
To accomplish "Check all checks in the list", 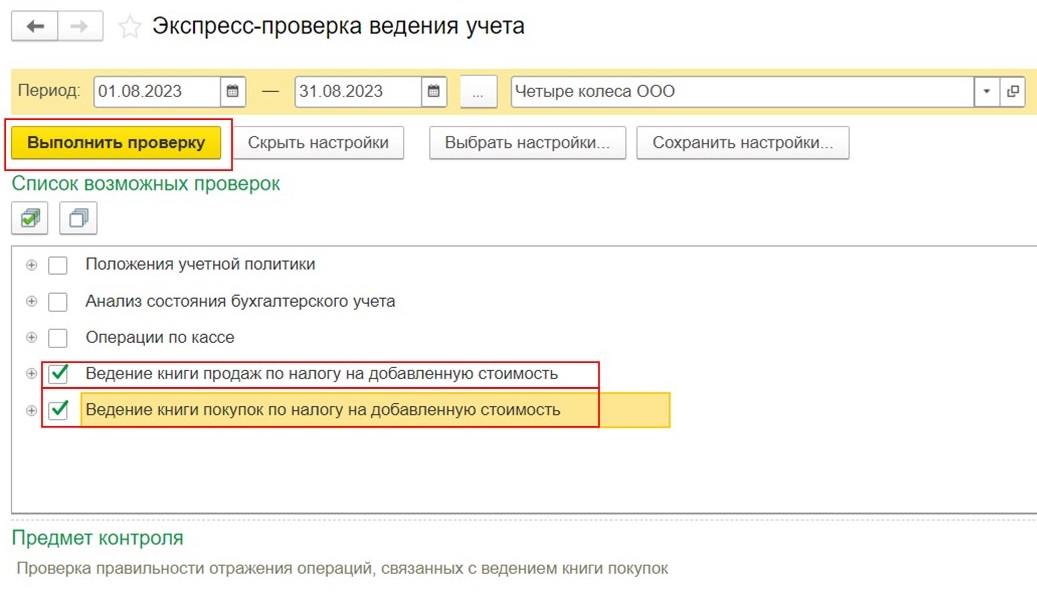I will pos(30,218).
